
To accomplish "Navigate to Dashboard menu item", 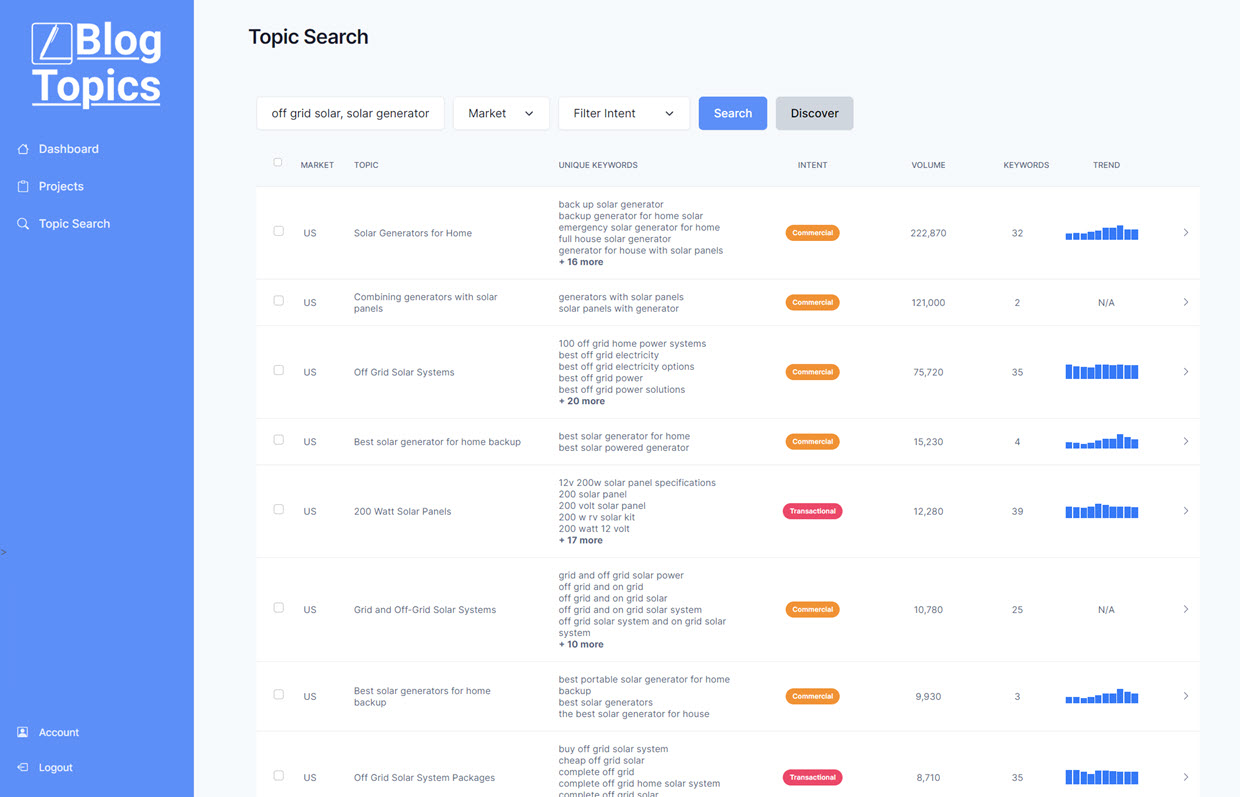I will 68,149.
